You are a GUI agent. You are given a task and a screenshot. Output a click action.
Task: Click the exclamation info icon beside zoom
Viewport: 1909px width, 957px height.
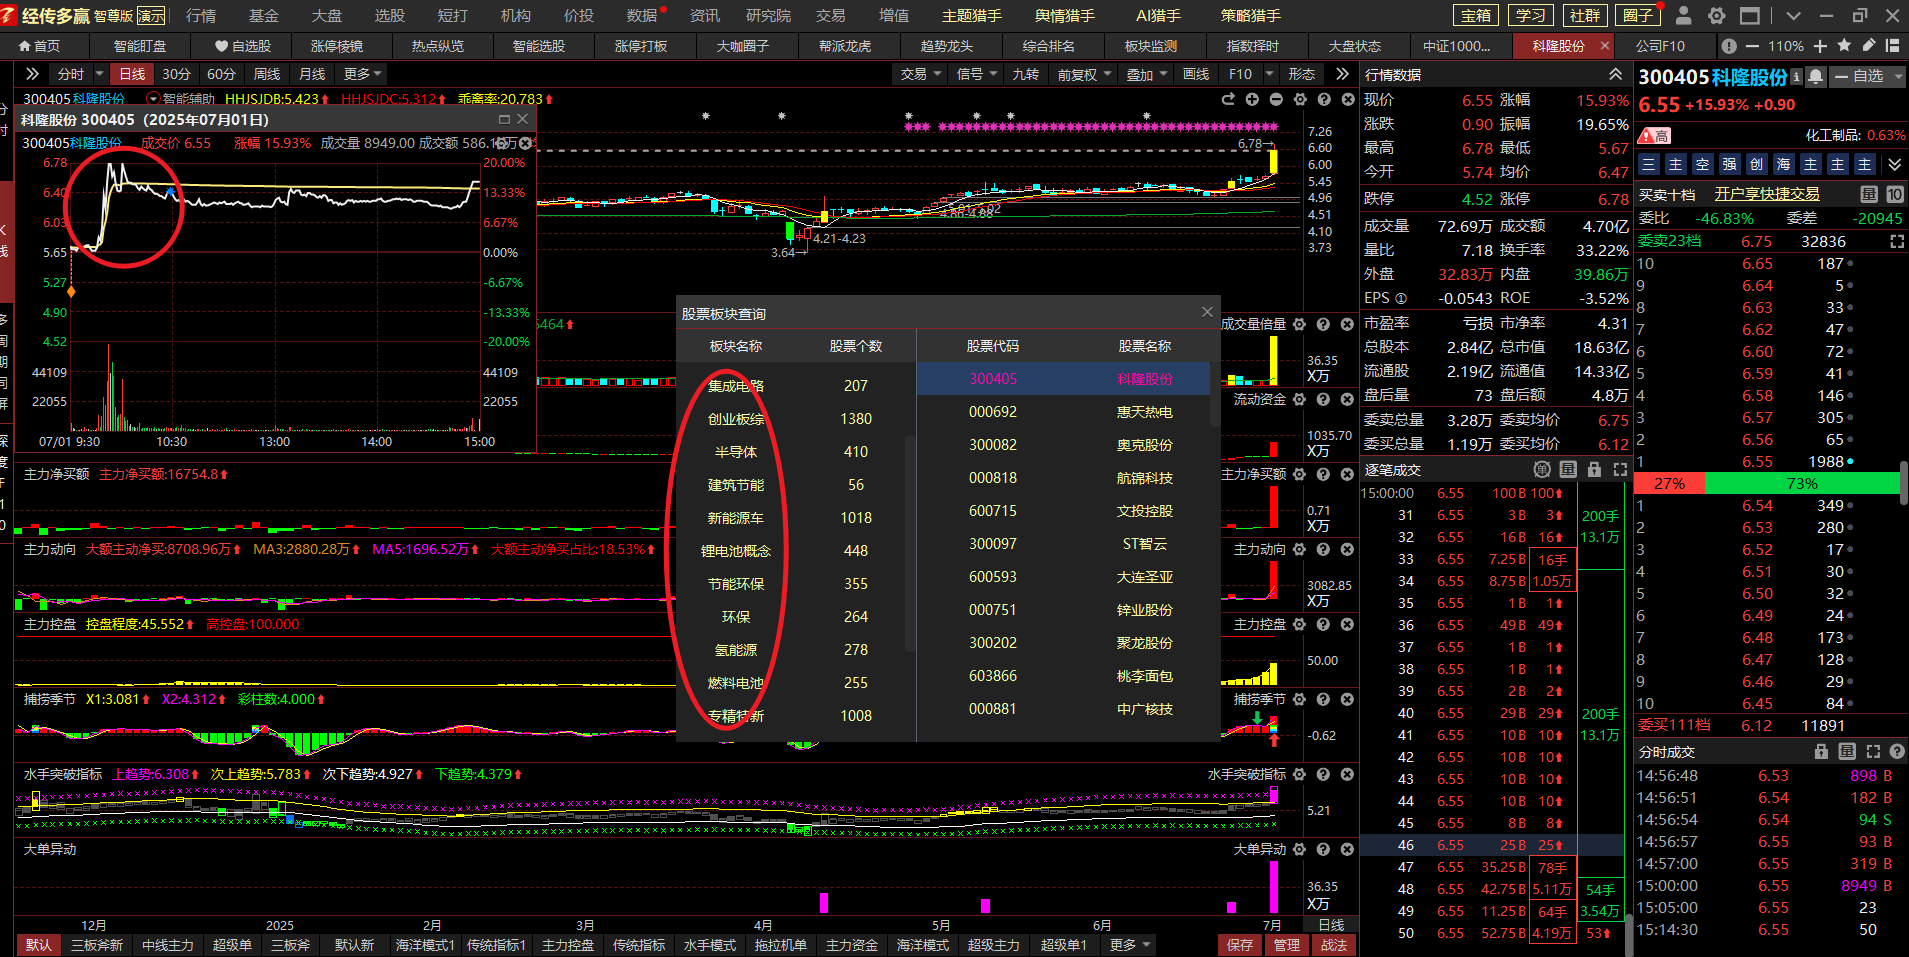click(x=1729, y=46)
